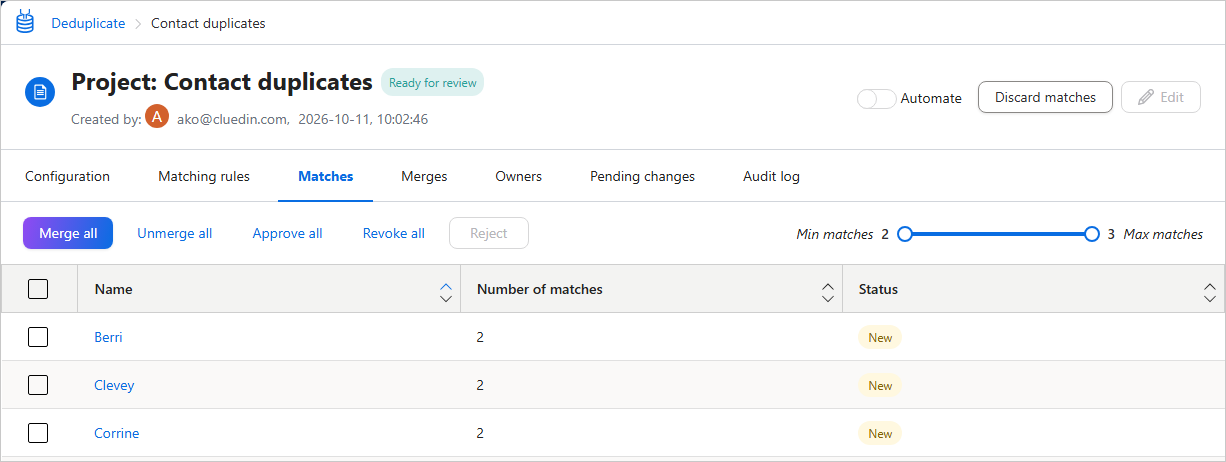
Task: Select the Matches tab
Action: [326, 176]
